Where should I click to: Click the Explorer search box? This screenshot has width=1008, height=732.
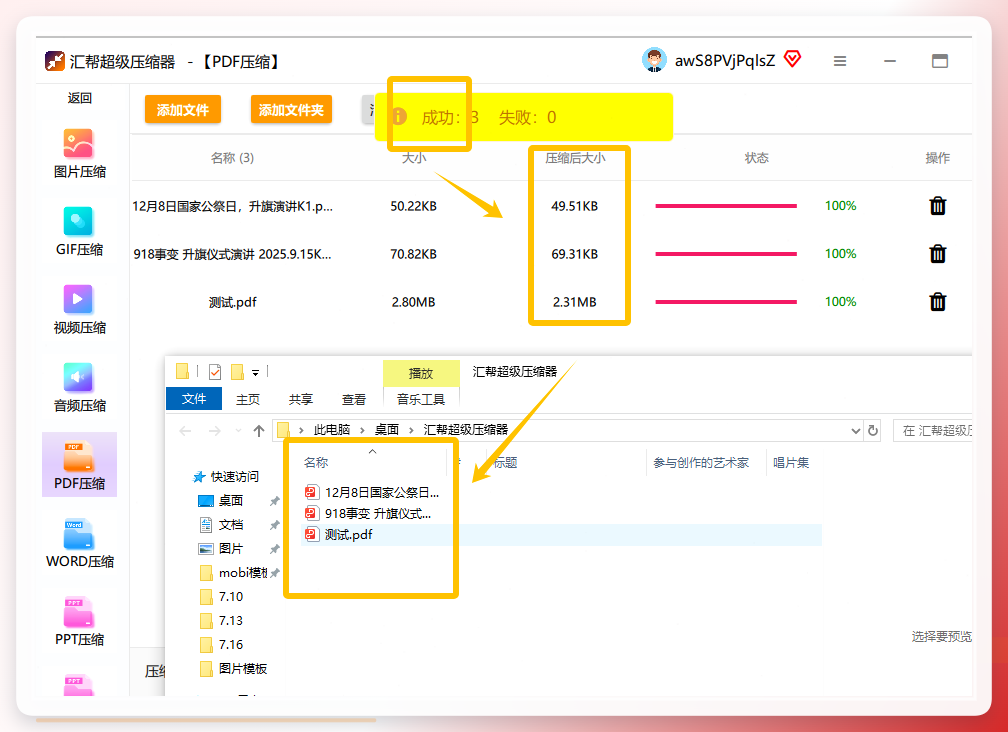pos(932,431)
